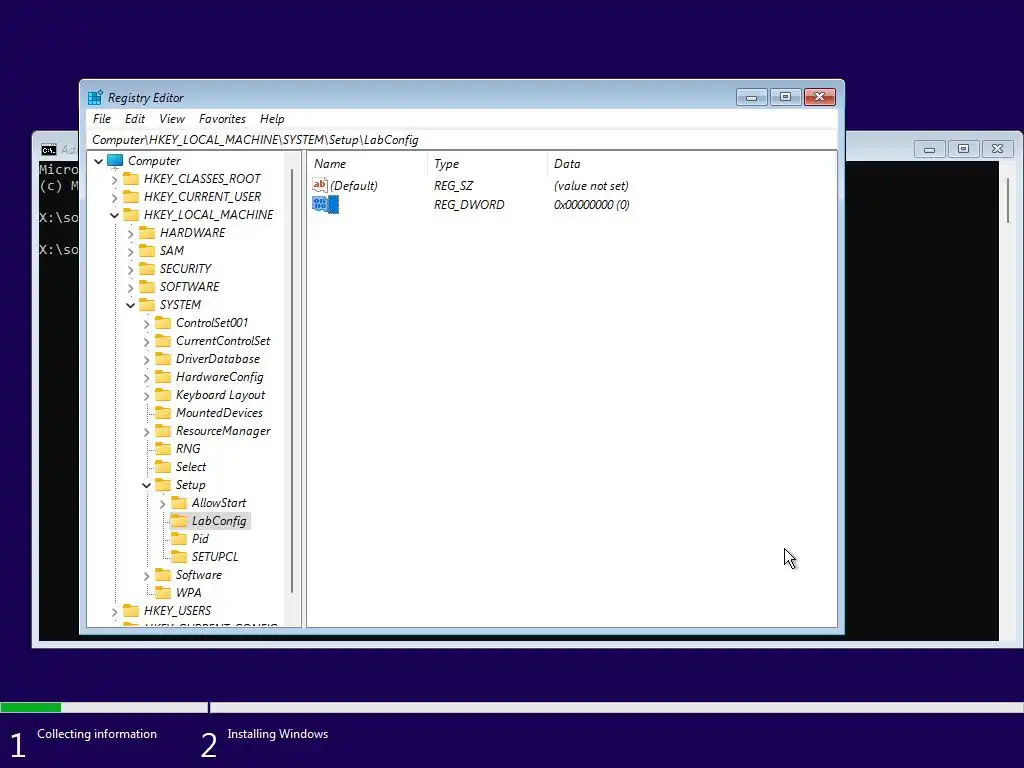
Task: Expand HKEY_CLASSES_ROOT arrow
Action: [114, 179]
